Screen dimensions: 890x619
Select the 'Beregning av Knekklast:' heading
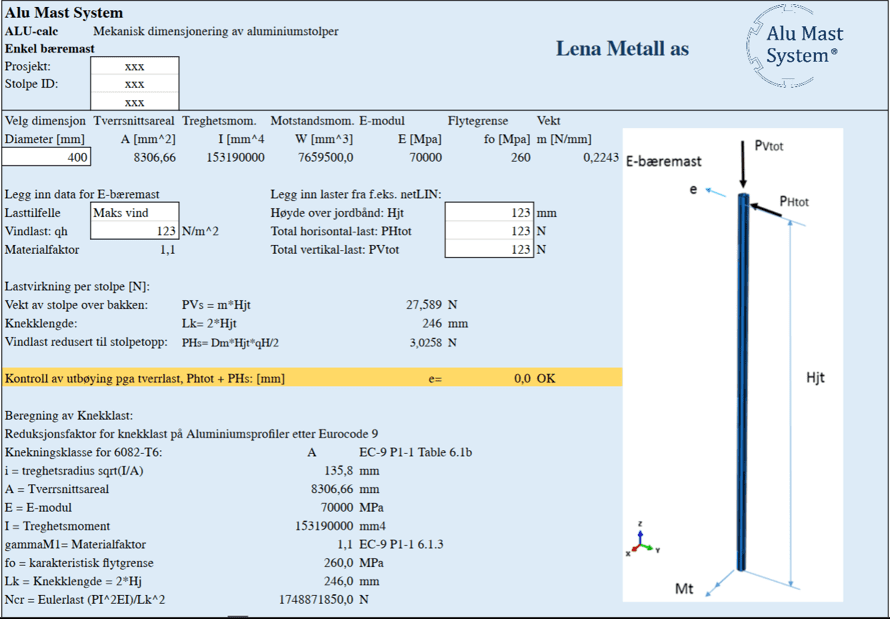click(x=69, y=415)
